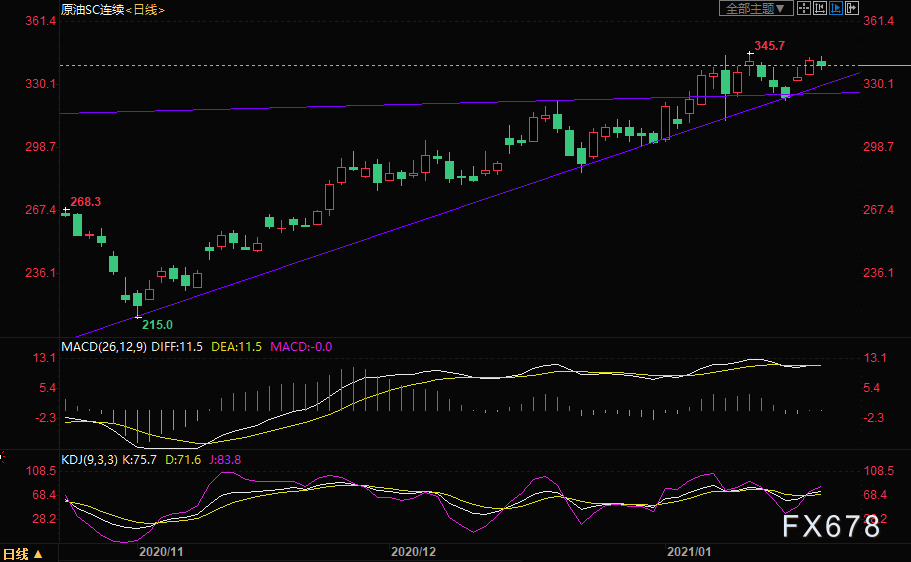Click the 268.3 price marker
The height and width of the screenshot is (562, 911).
pos(85,202)
